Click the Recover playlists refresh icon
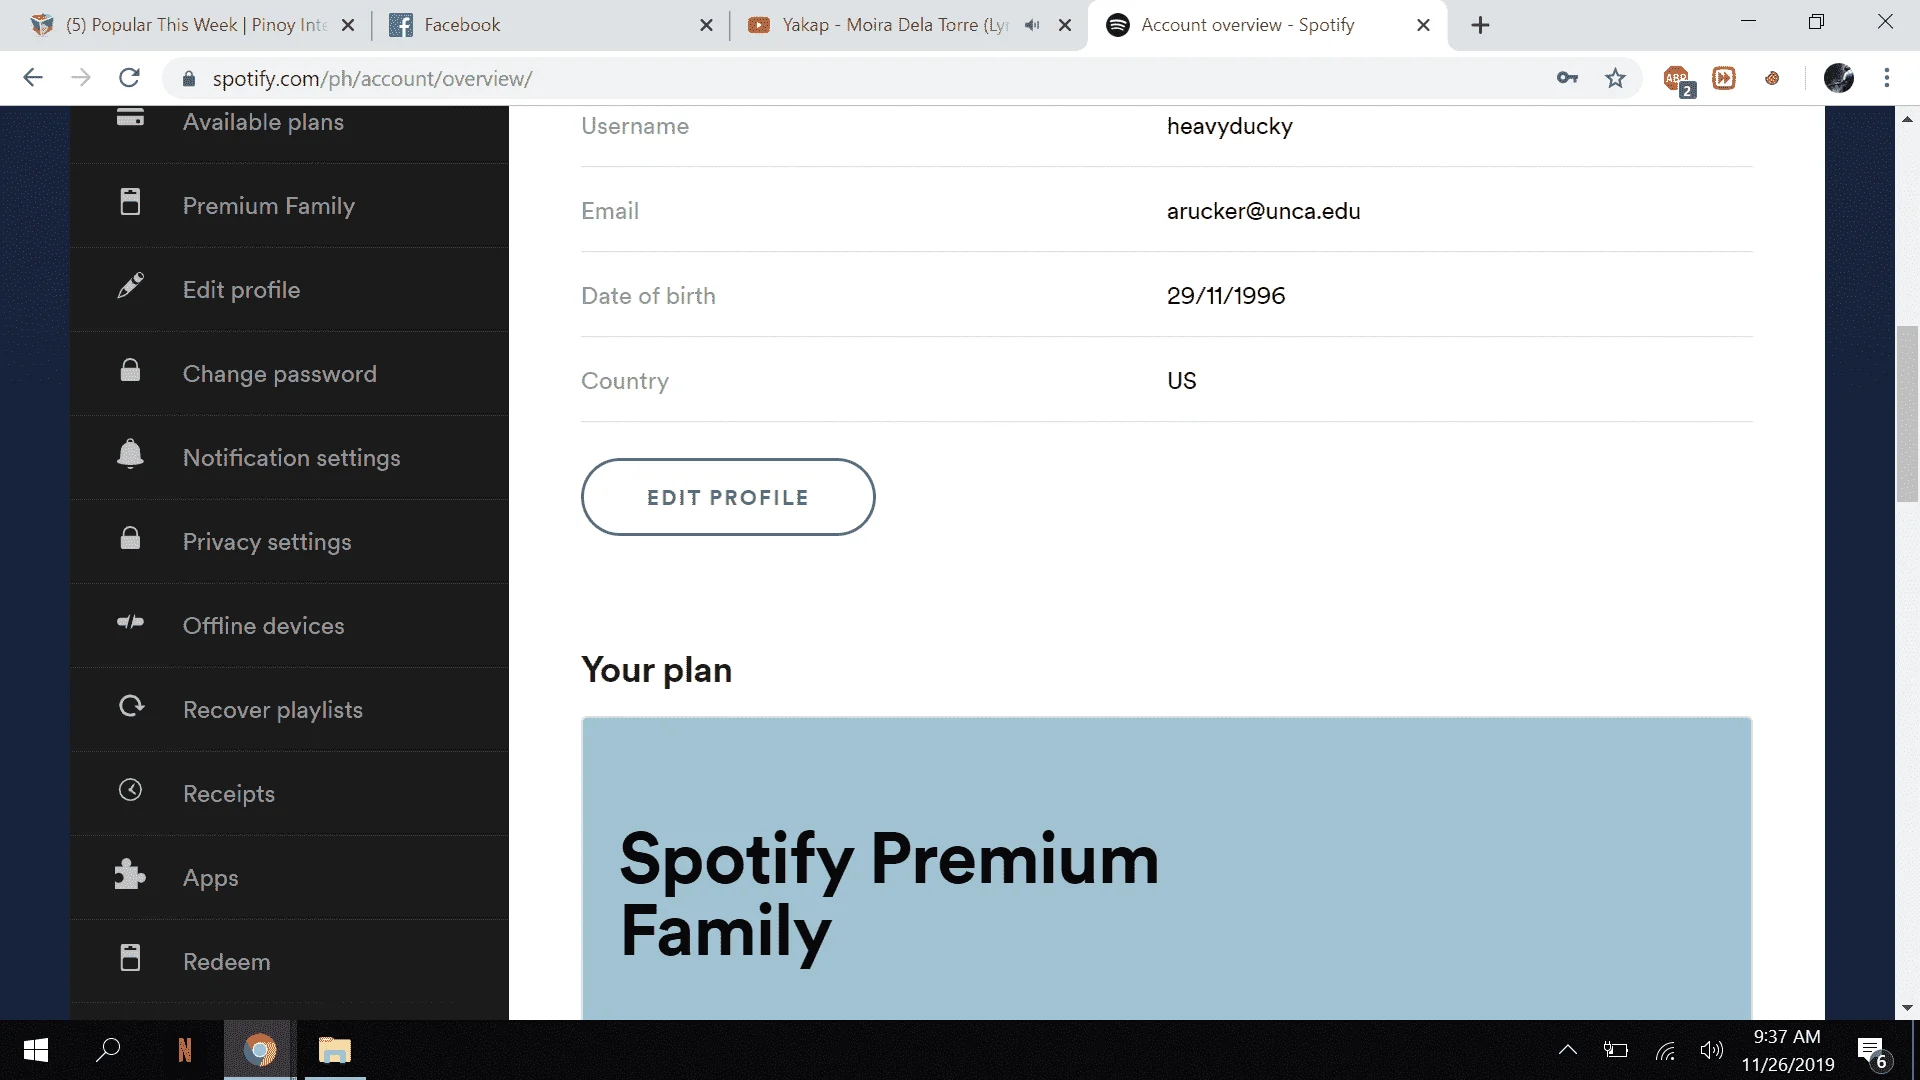1920x1080 pixels. [x=131, y=706]
